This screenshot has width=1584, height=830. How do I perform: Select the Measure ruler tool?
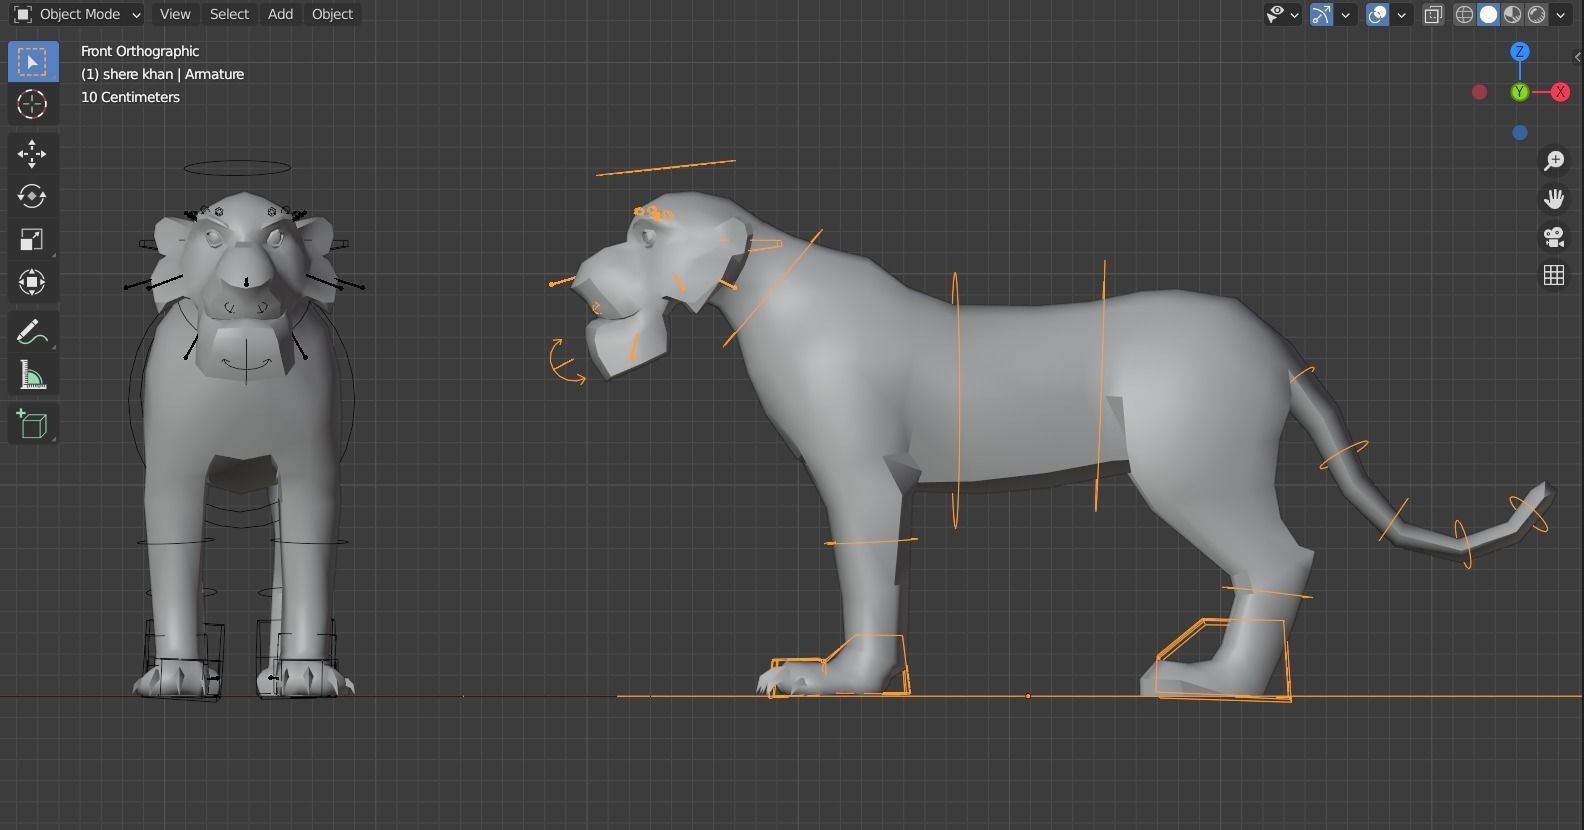pos(32,375)
